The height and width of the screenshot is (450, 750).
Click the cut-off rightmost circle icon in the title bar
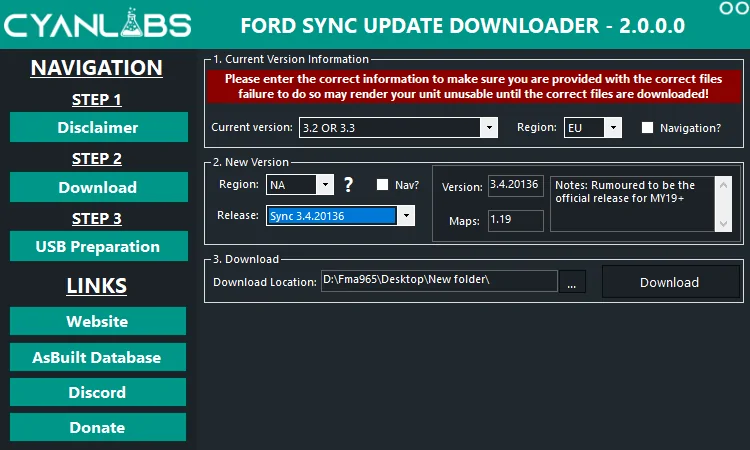744,8
